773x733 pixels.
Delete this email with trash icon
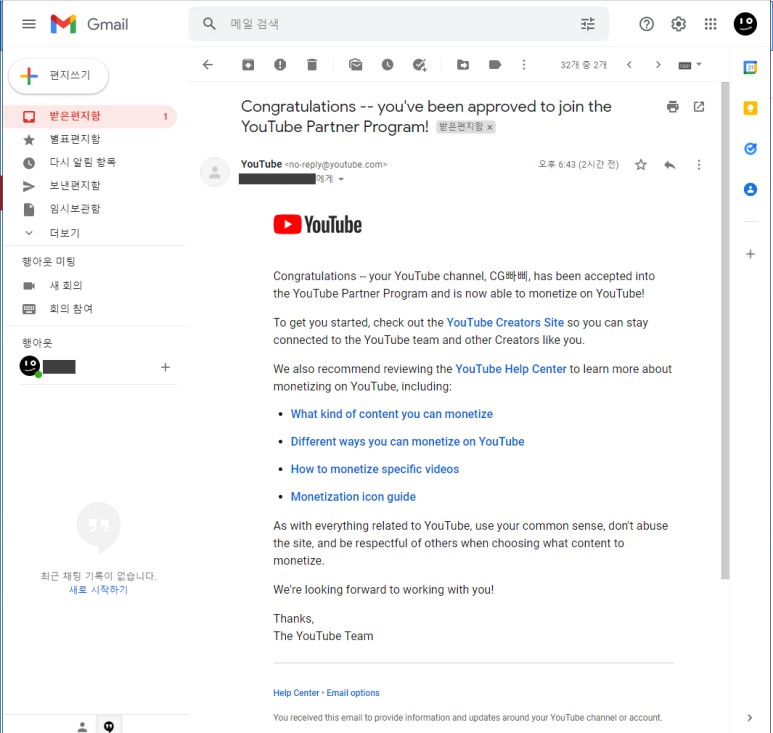click(312, 65)
